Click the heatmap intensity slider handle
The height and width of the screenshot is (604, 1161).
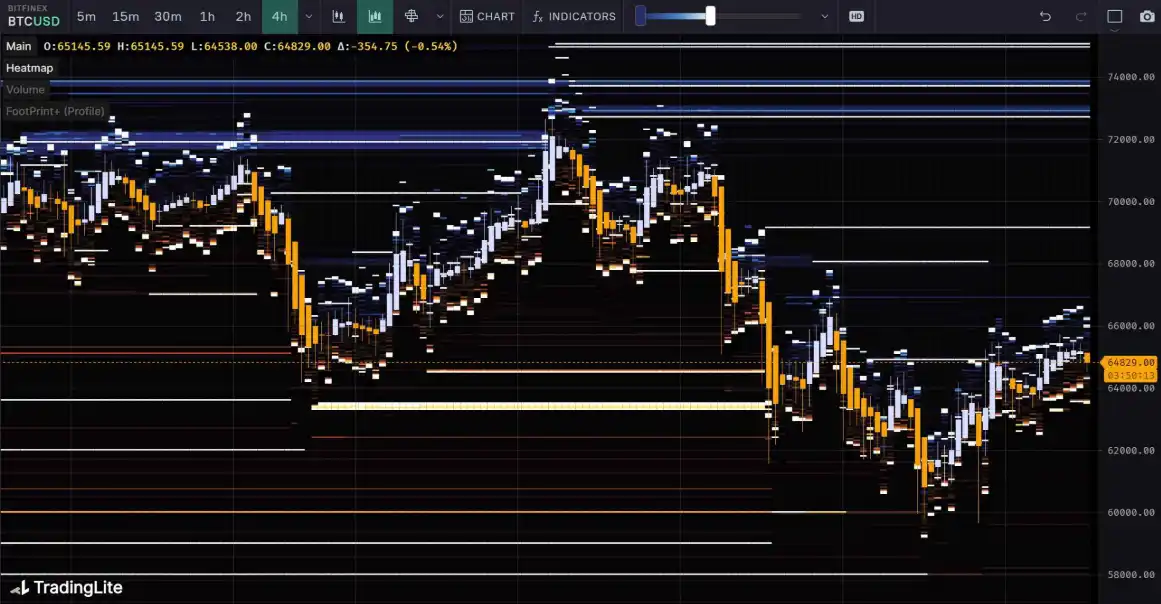point(710,16)
